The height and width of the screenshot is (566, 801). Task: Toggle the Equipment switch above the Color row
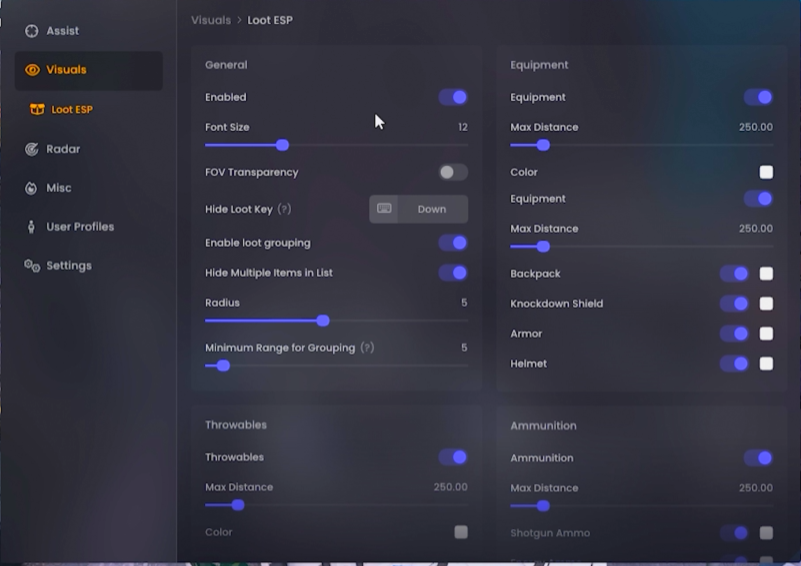[x=758, y=97]
